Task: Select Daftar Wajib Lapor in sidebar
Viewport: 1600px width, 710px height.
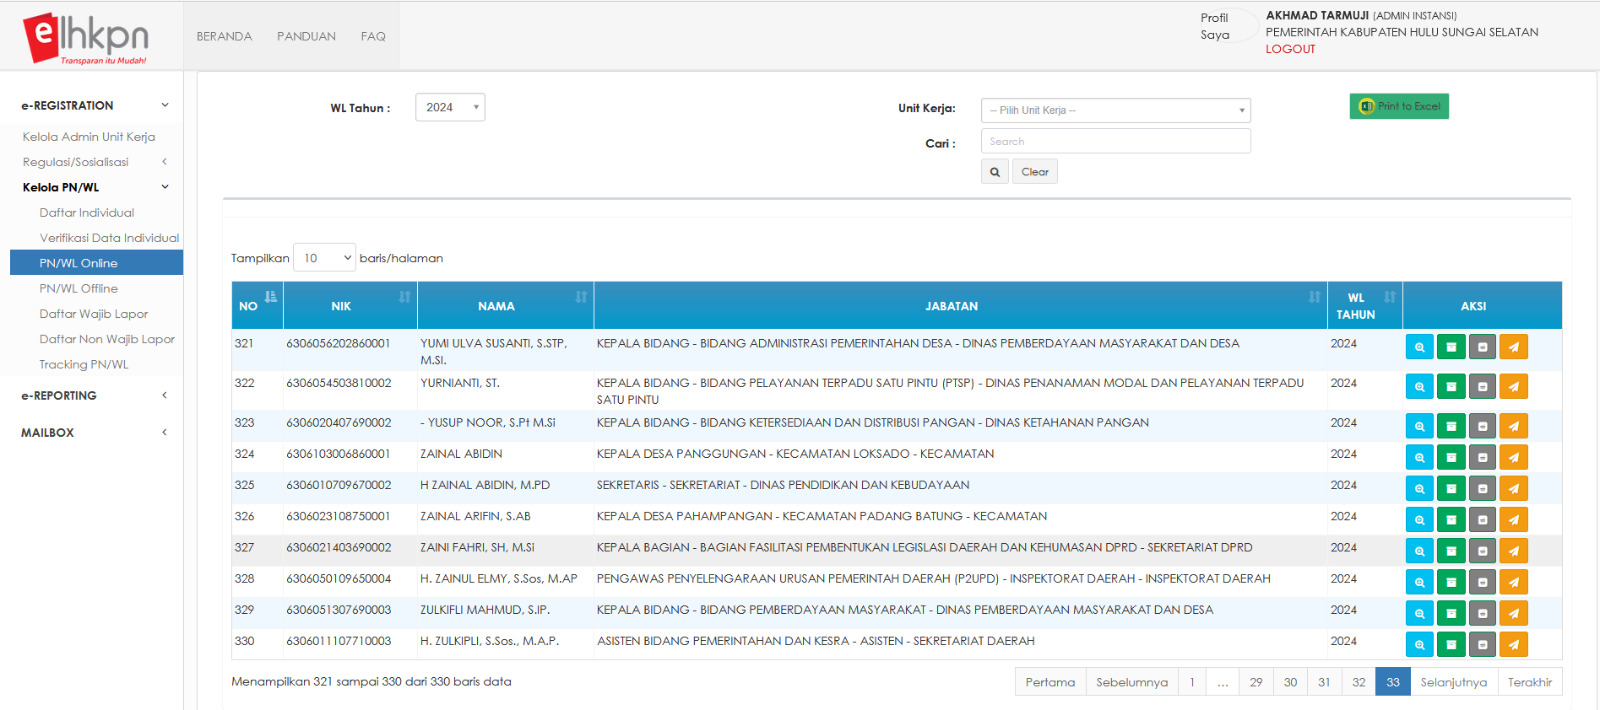Action: (x=94, y=314)
